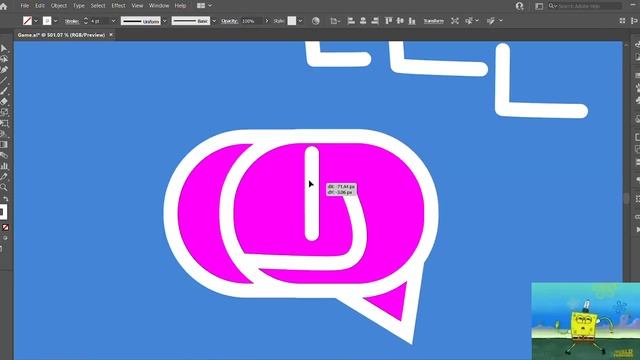Close the Game.ai document tab
640x360 pixels.
click(x=111, y=35)
